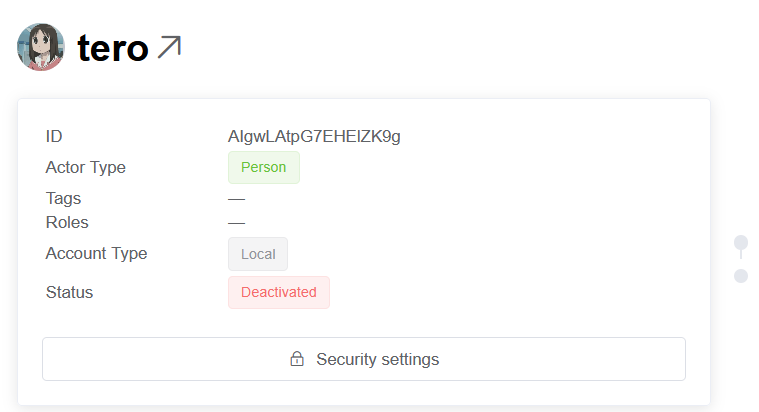Click the empty dash value for Roles
Image resolution: width=759 pixels, height=412 pixels.
click(x=237, y=222)
